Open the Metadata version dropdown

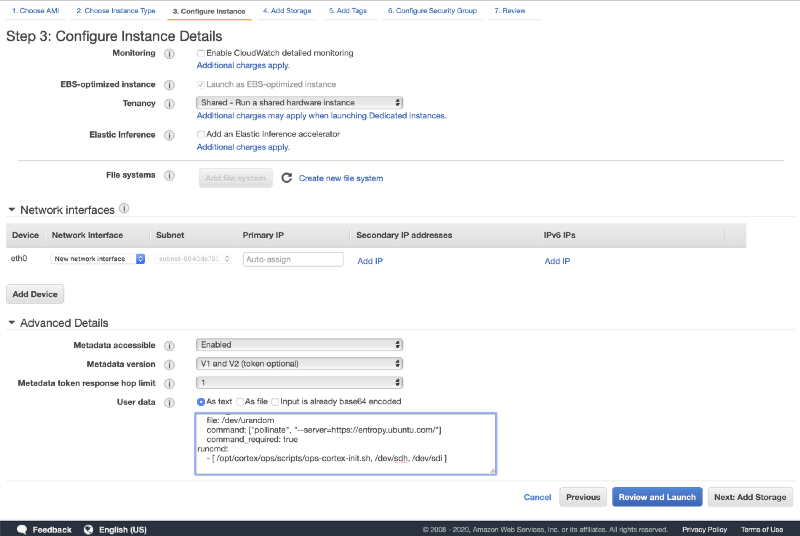click(299, 364)
